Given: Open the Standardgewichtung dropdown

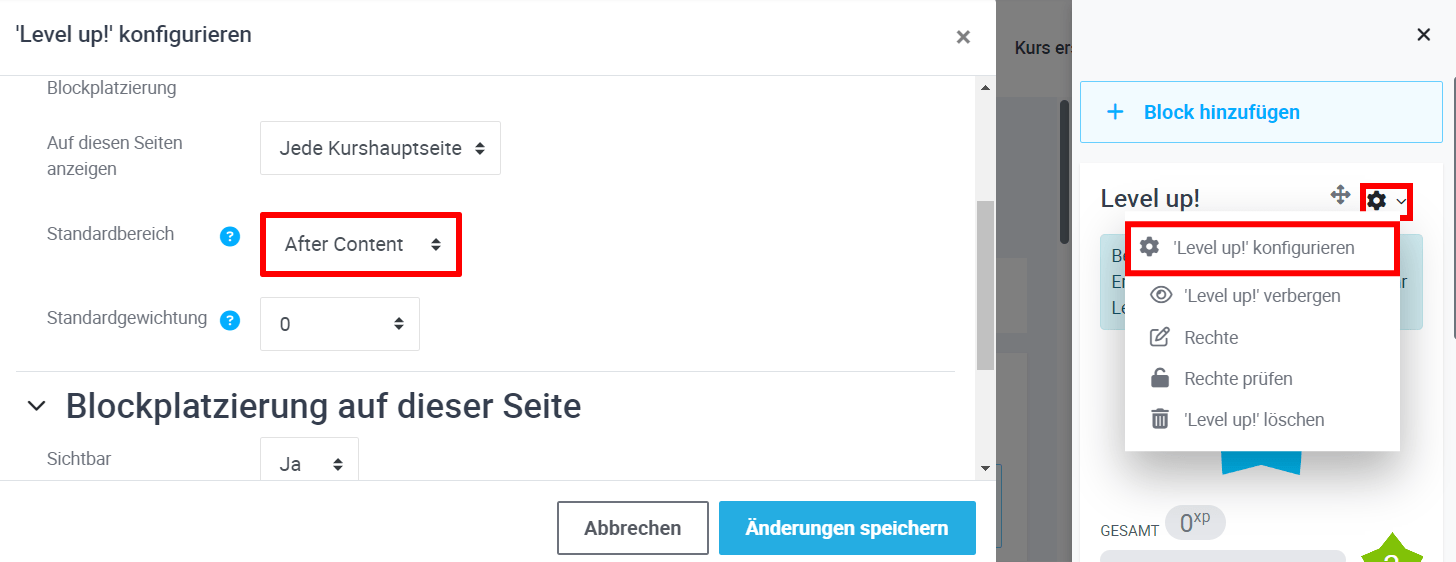Looking at the screenshot, I should click(x=340, y=324).
